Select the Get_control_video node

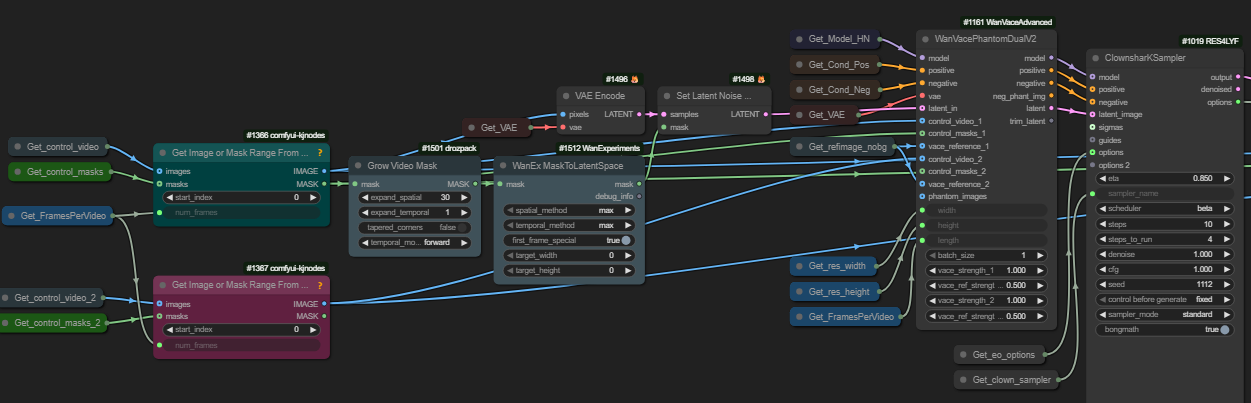click(x=63, y=147)
